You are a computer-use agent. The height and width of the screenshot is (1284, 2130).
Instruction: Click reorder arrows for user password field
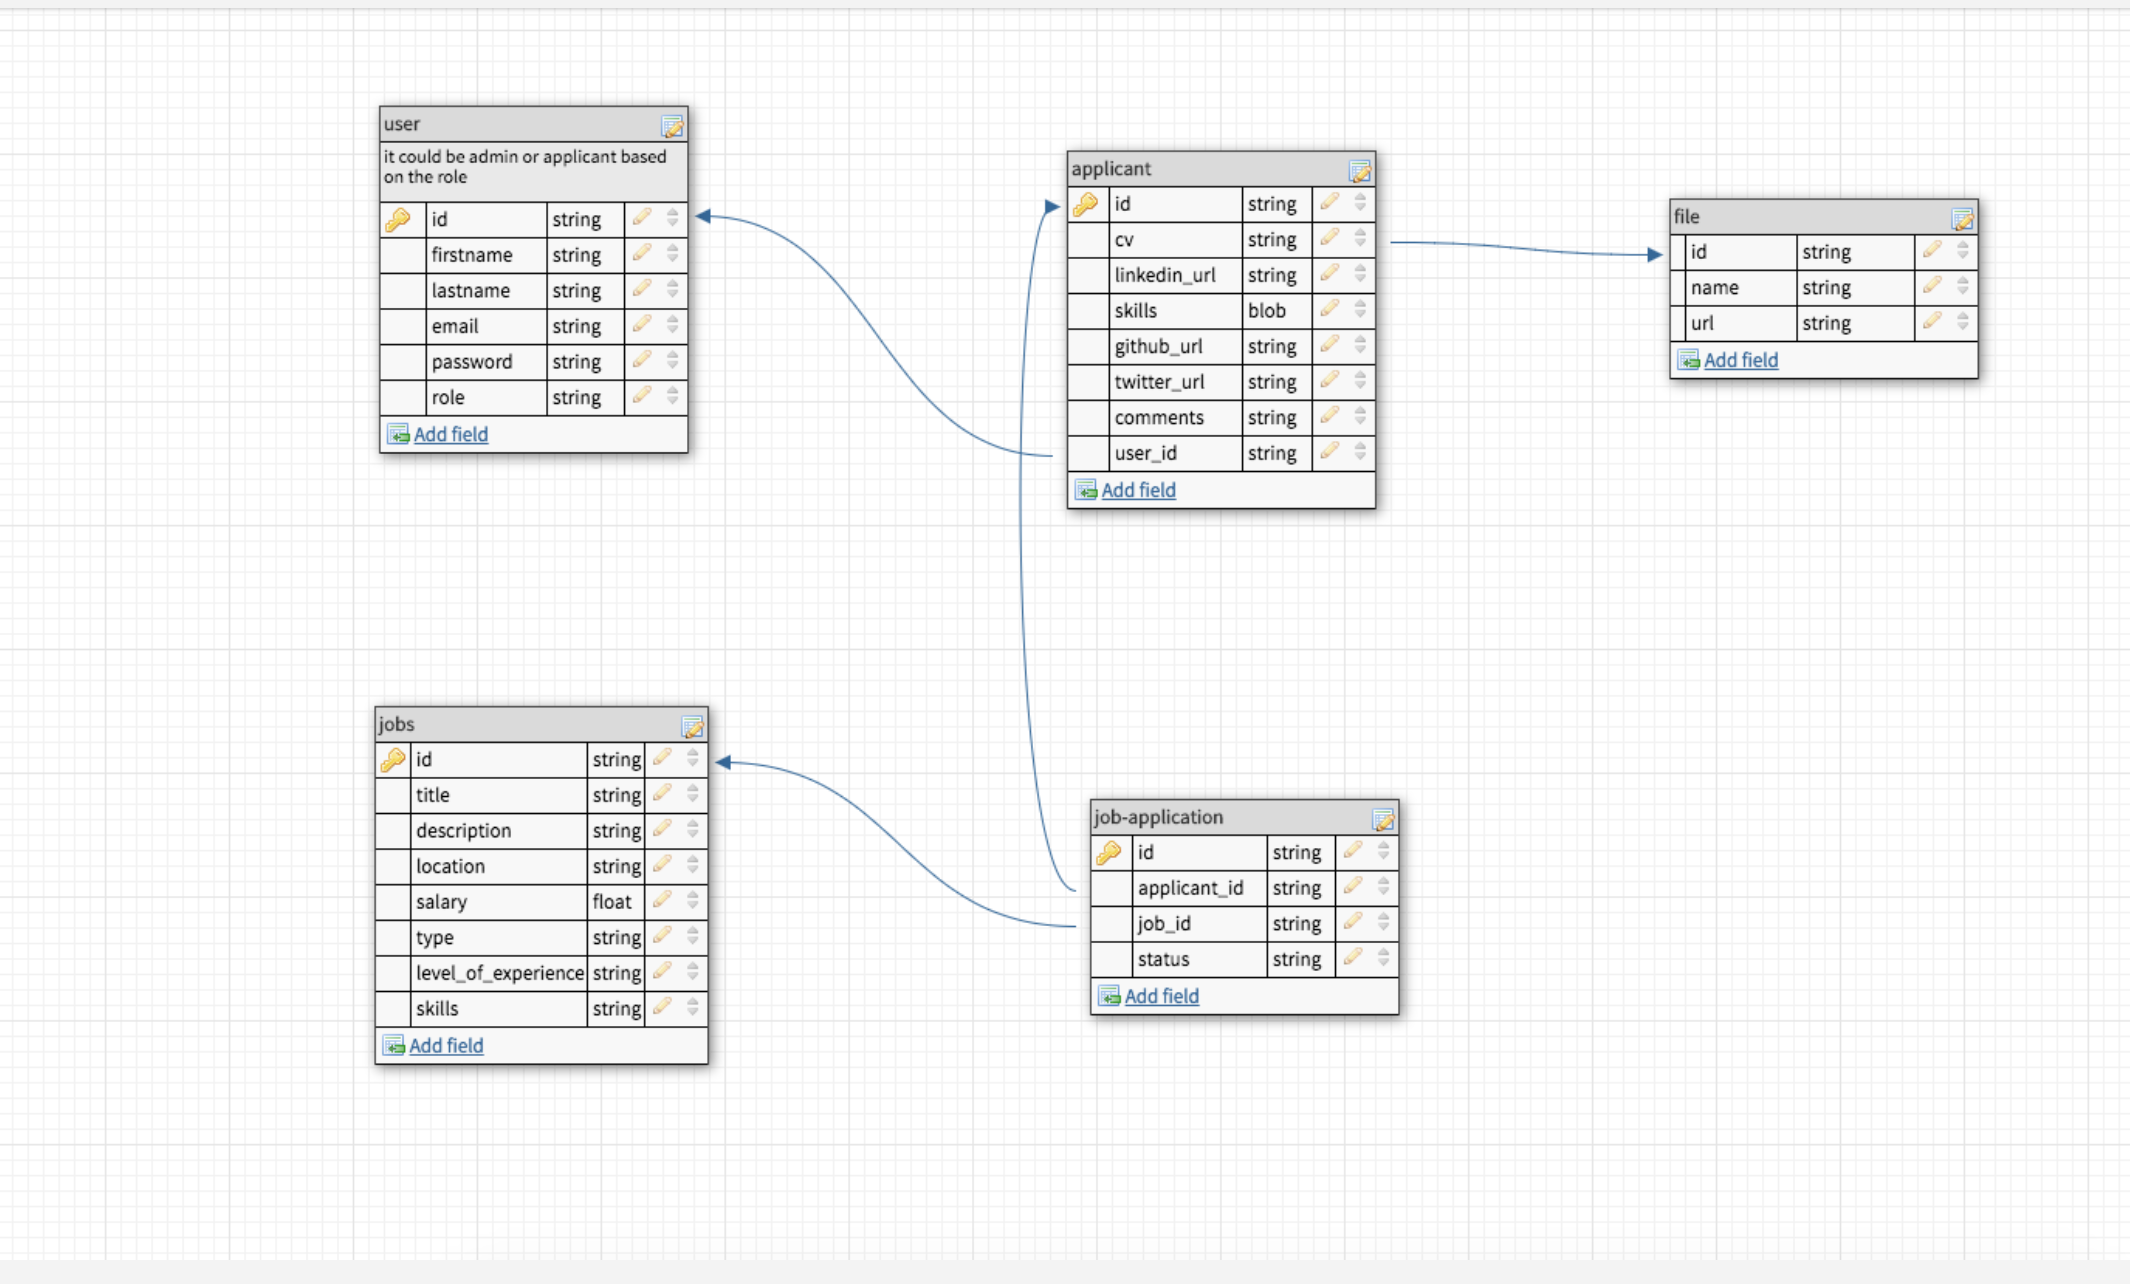[673, 360]
